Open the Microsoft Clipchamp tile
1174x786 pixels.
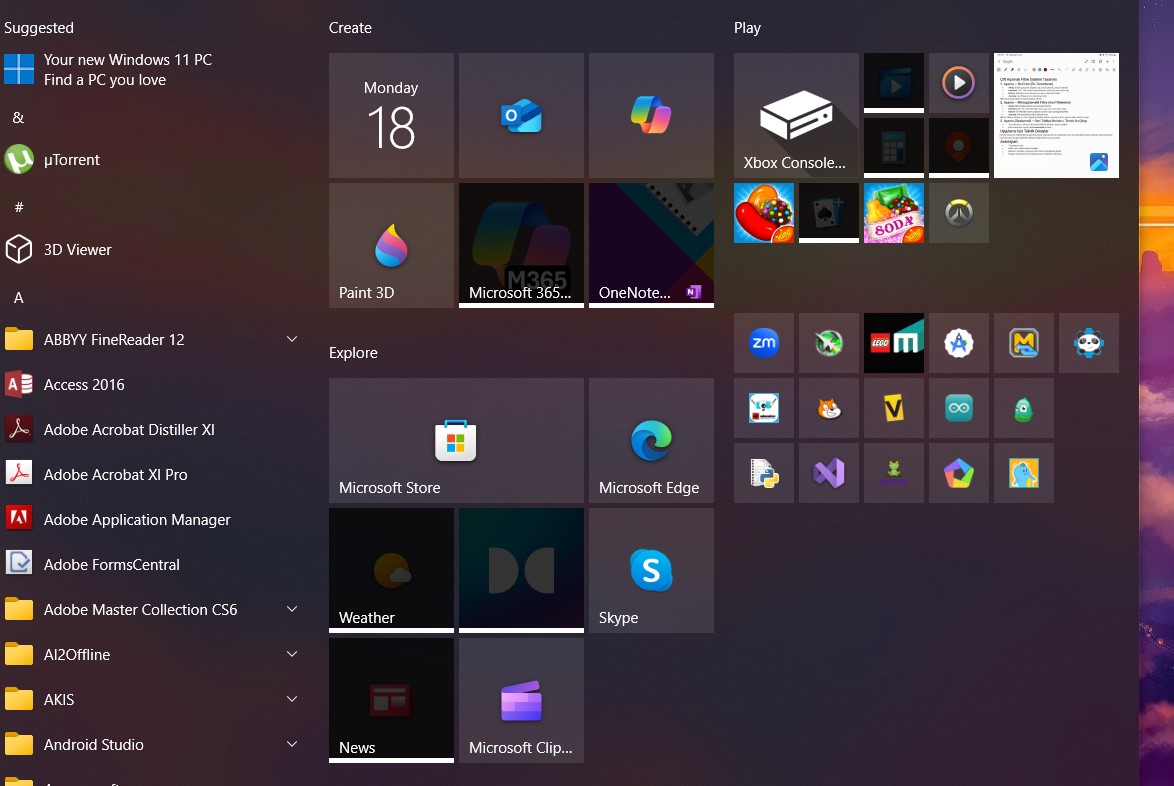pos(521,701)
